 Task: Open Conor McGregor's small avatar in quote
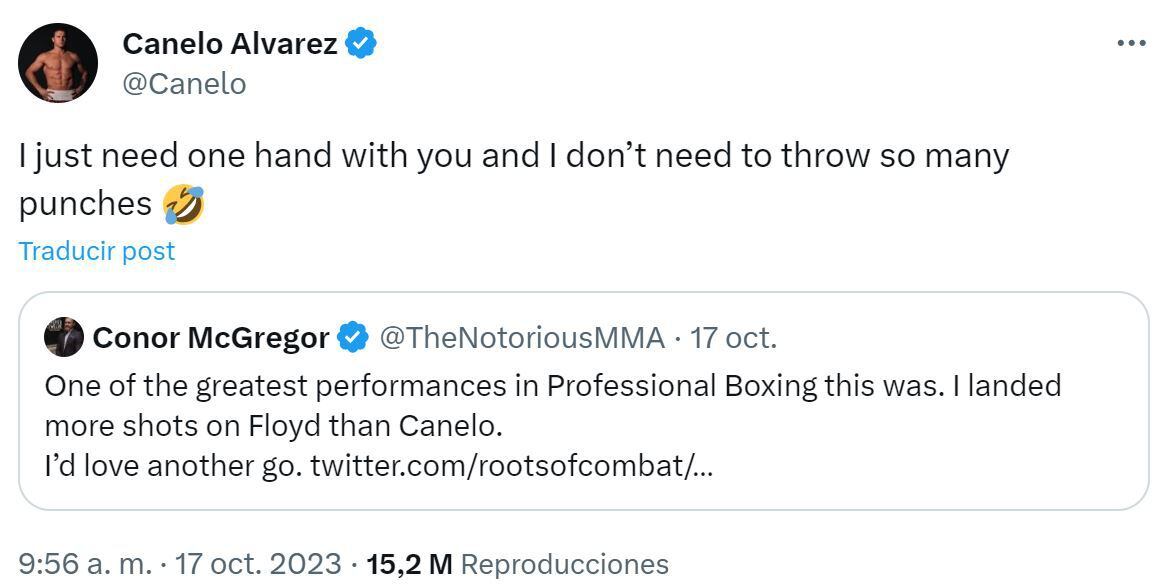click(64, 338)
